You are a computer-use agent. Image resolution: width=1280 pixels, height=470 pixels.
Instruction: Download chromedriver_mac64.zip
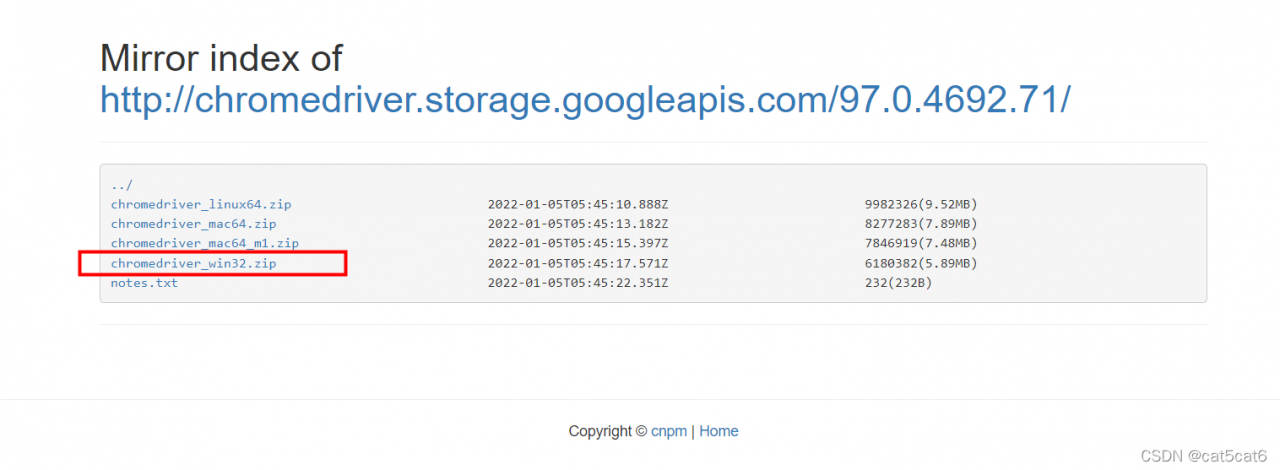click(193, 224)
